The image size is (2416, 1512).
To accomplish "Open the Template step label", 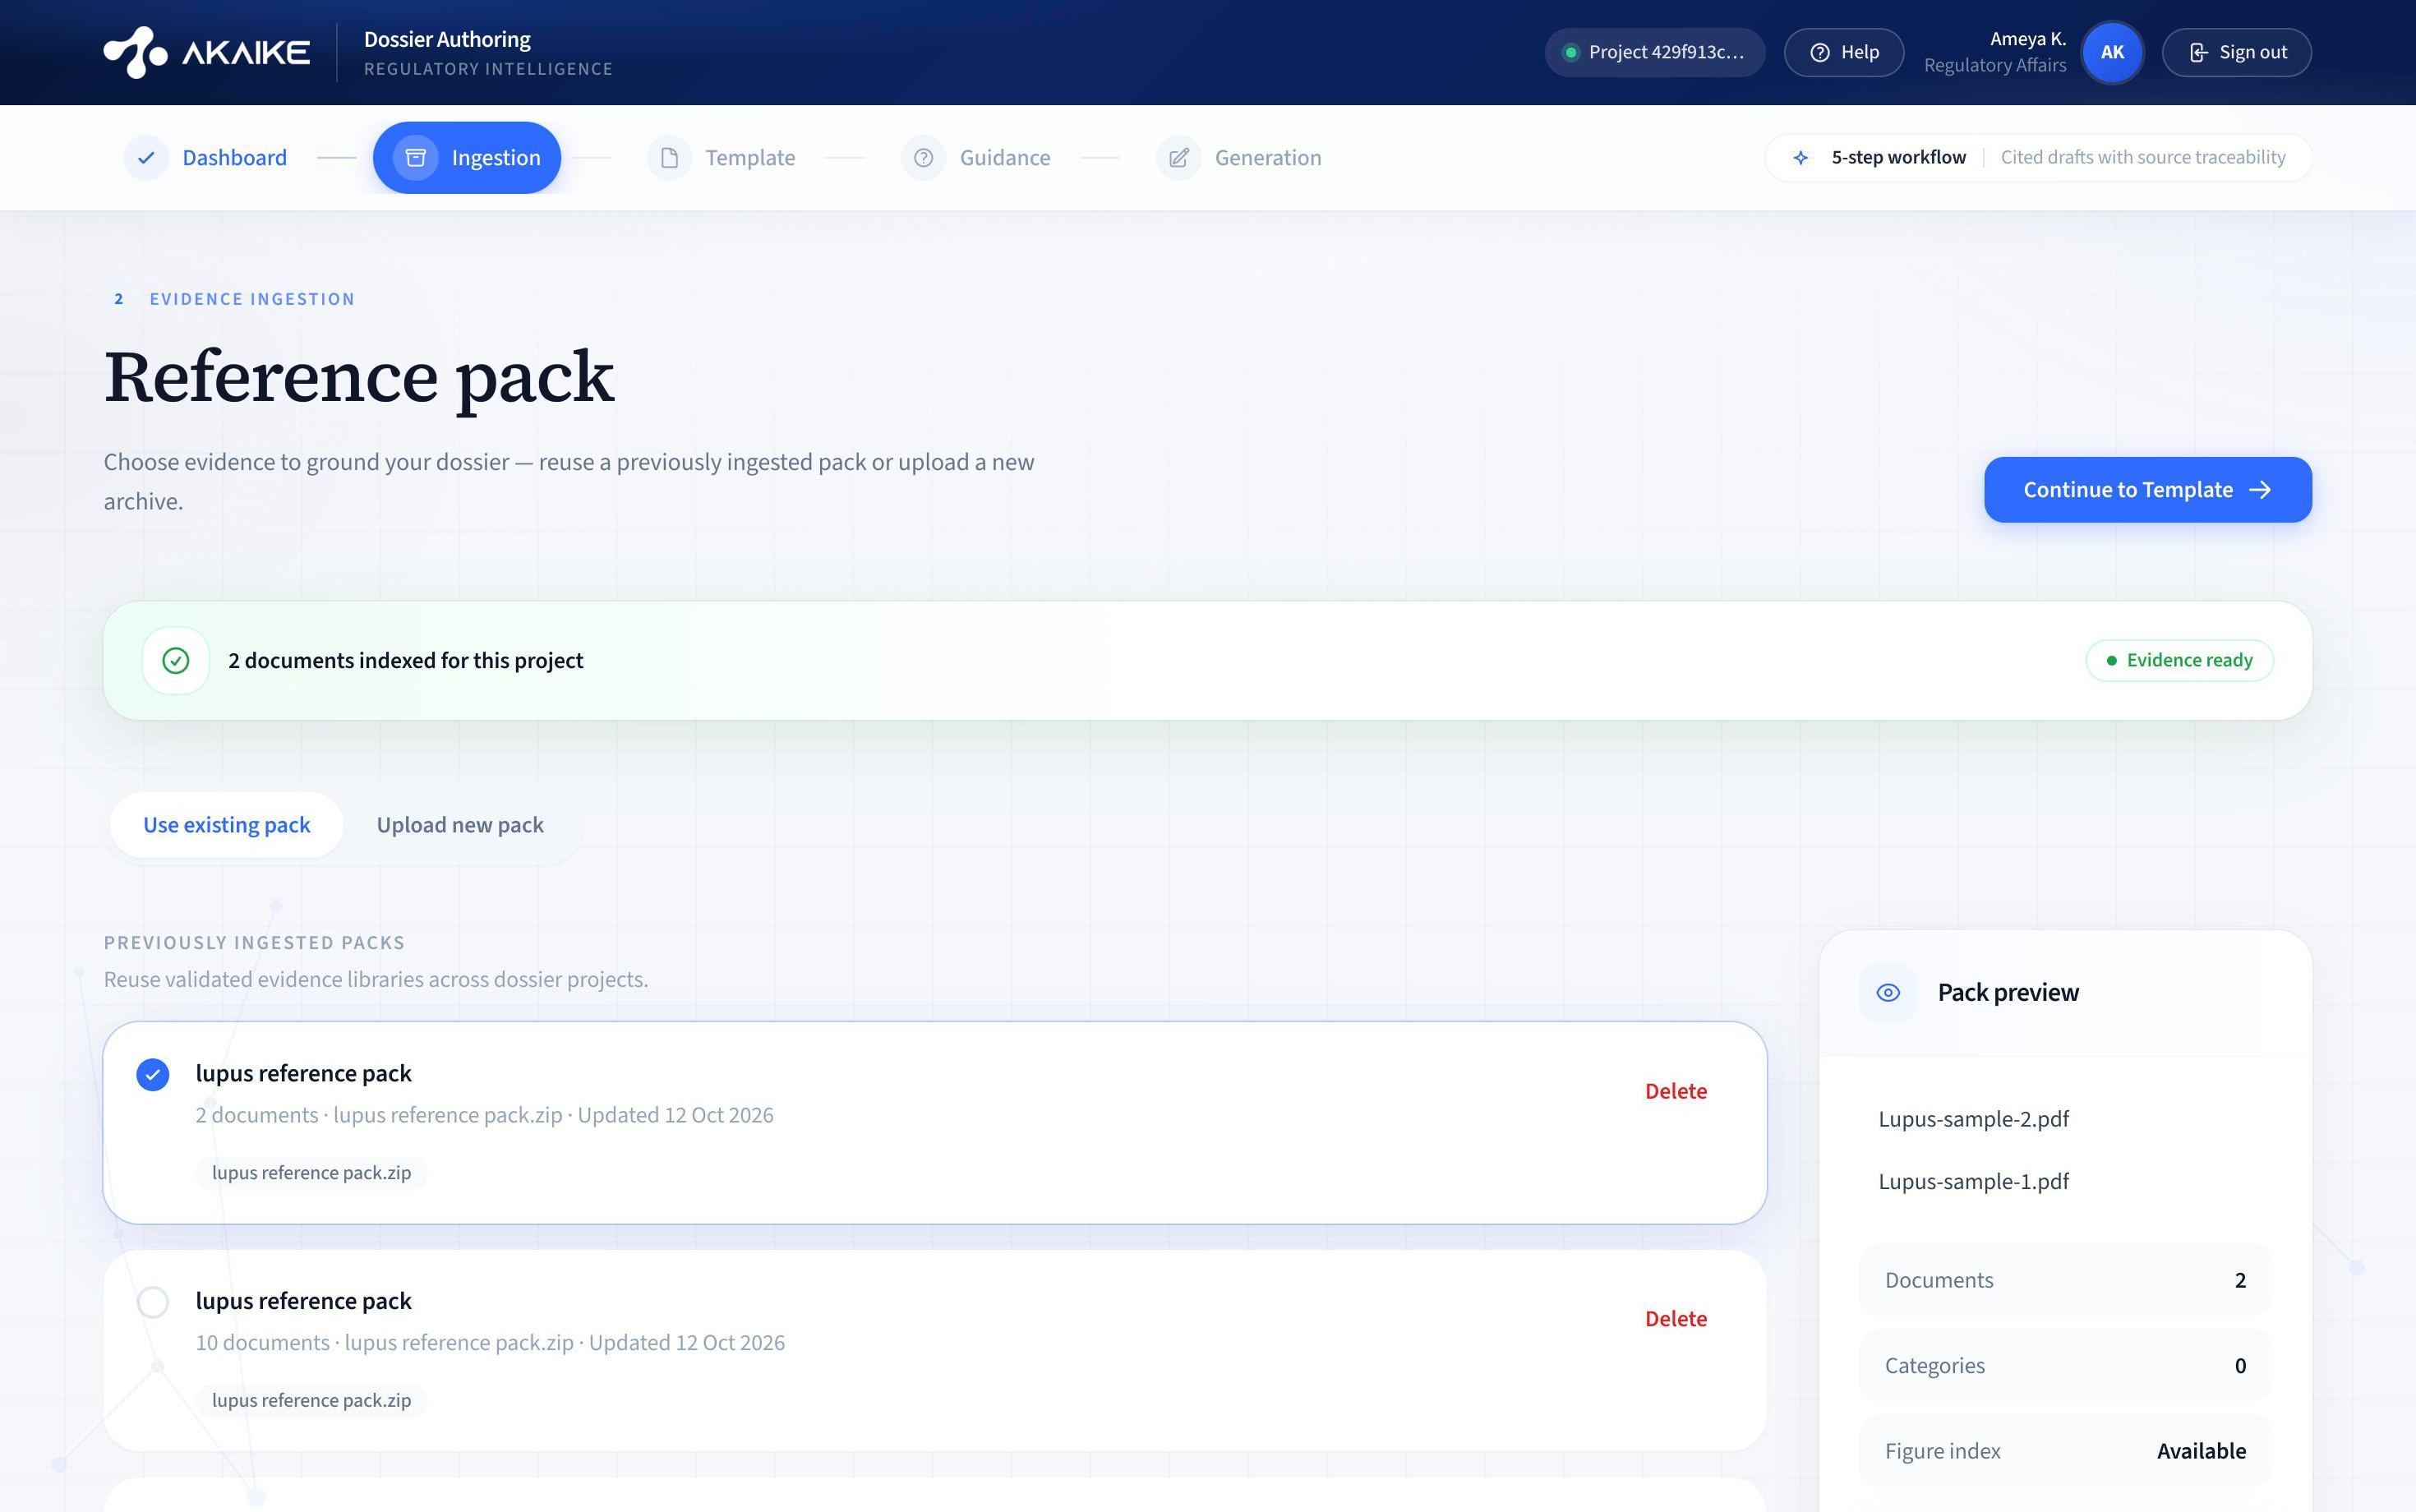I will click(x=750, y=158).
